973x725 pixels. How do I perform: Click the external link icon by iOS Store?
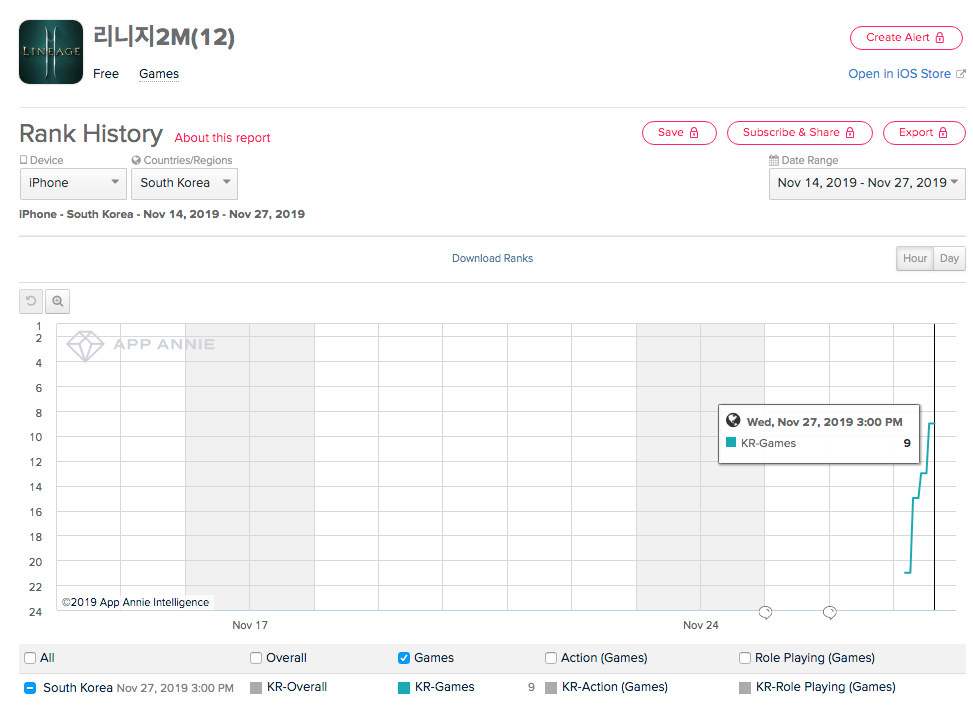[961, 74]
